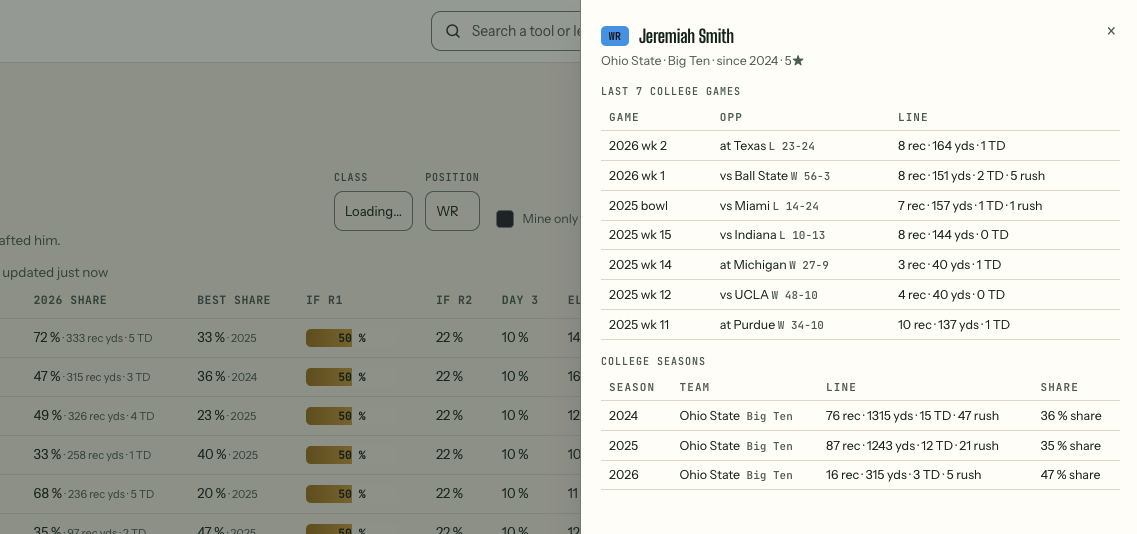Click the 2026 season year cell
Screen dimensions: 1137x534
(624, 475)
